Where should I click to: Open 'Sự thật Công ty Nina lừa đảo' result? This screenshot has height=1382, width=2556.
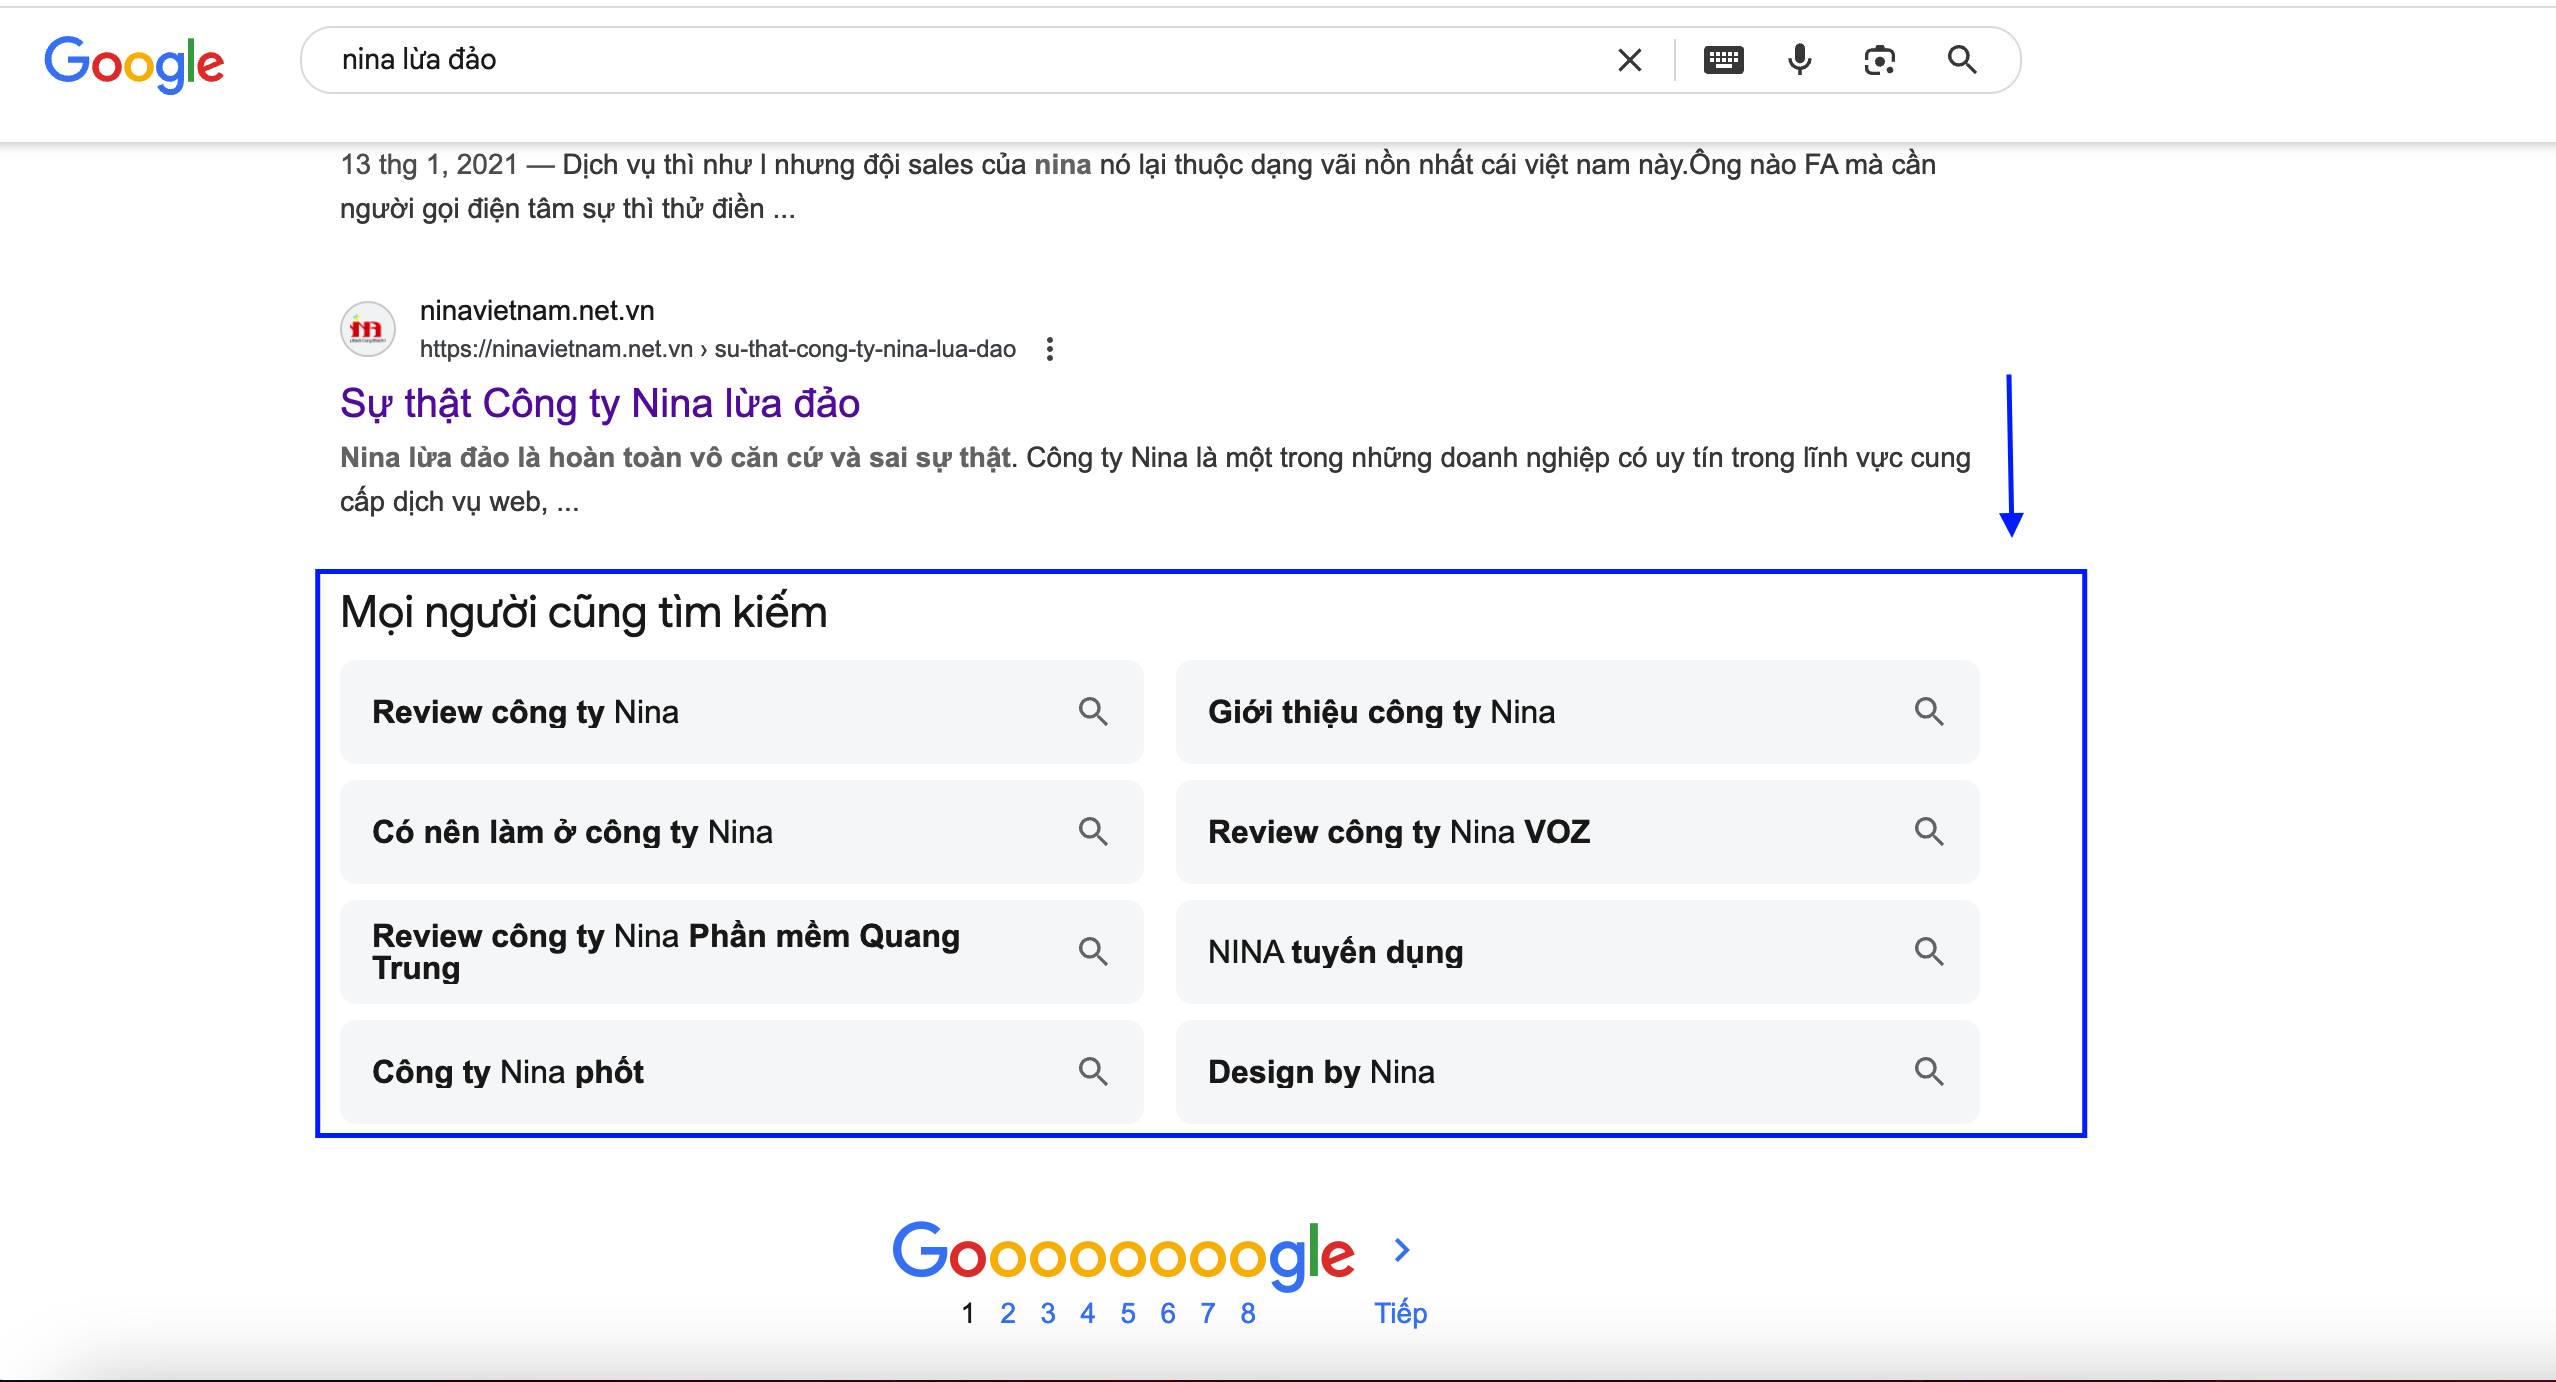tap(600, 403)
